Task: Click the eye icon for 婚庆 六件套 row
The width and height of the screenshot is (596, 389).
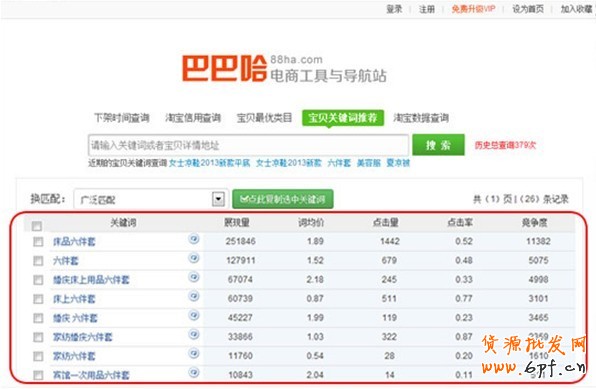Action: (x=194, y=315)
